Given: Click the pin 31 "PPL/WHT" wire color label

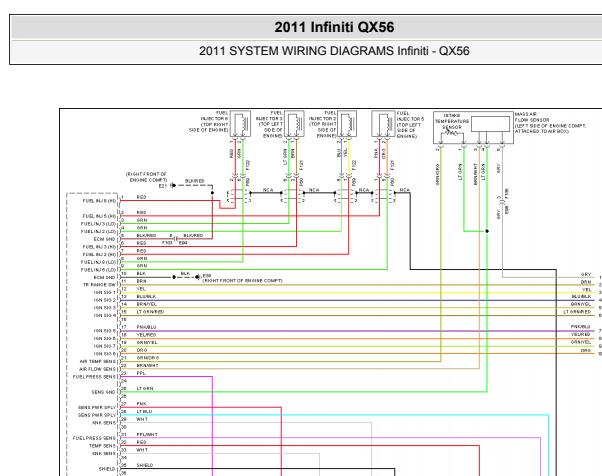Looking at the screenshot, I should coord(147,435).
